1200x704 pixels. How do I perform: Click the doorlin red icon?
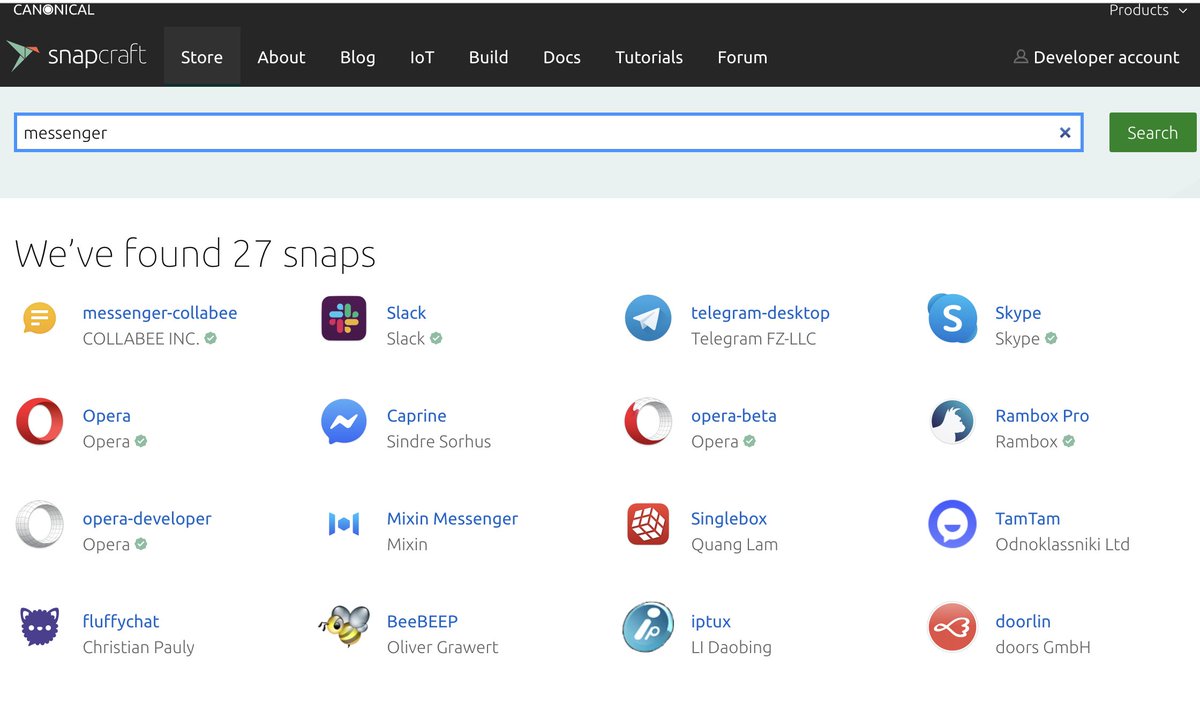point(952,627)
